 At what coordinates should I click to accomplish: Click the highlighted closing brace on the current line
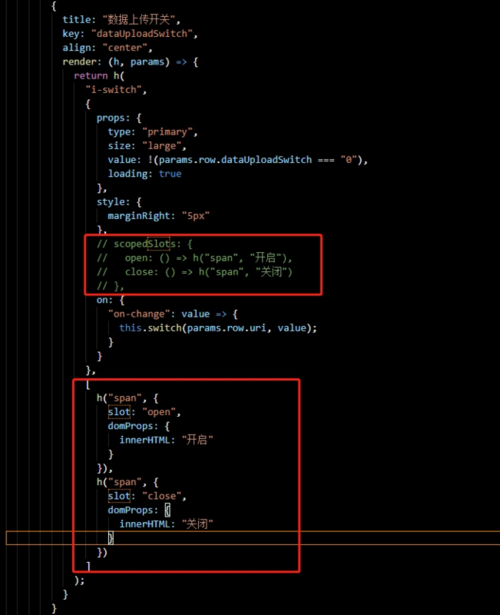pyautogui.click(x=111, y=538)
